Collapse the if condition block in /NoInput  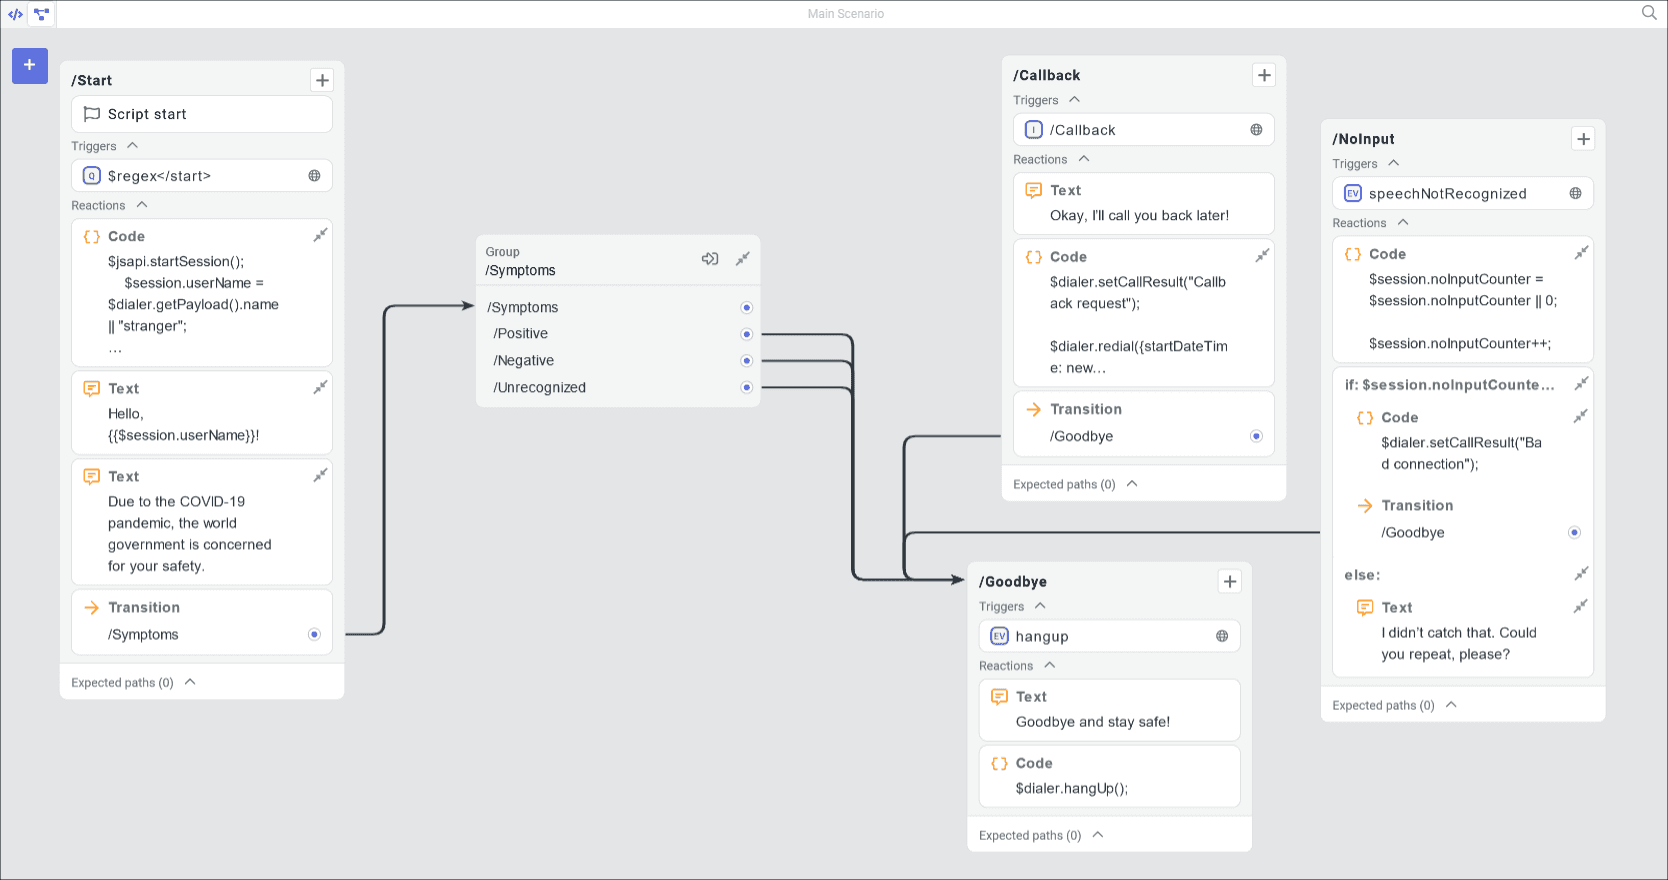pos(1581,384)
